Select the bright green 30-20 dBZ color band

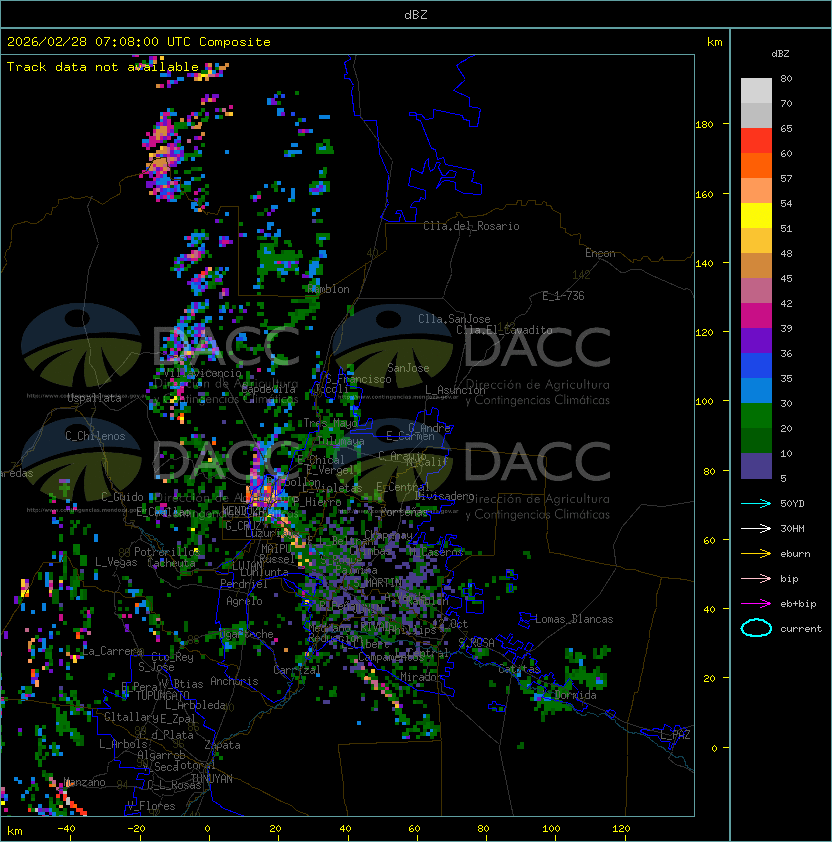coord(756,416)
